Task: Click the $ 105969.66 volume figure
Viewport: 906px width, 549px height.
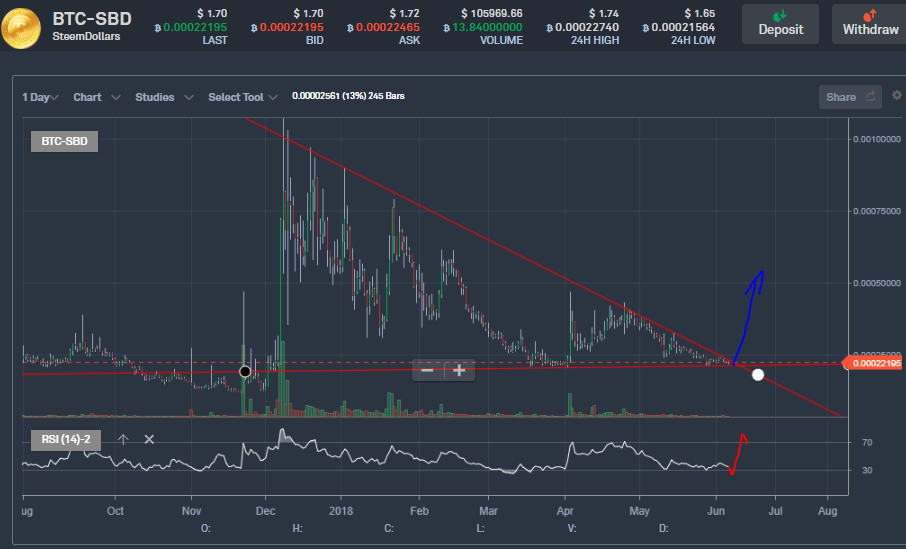Action: 492,13
